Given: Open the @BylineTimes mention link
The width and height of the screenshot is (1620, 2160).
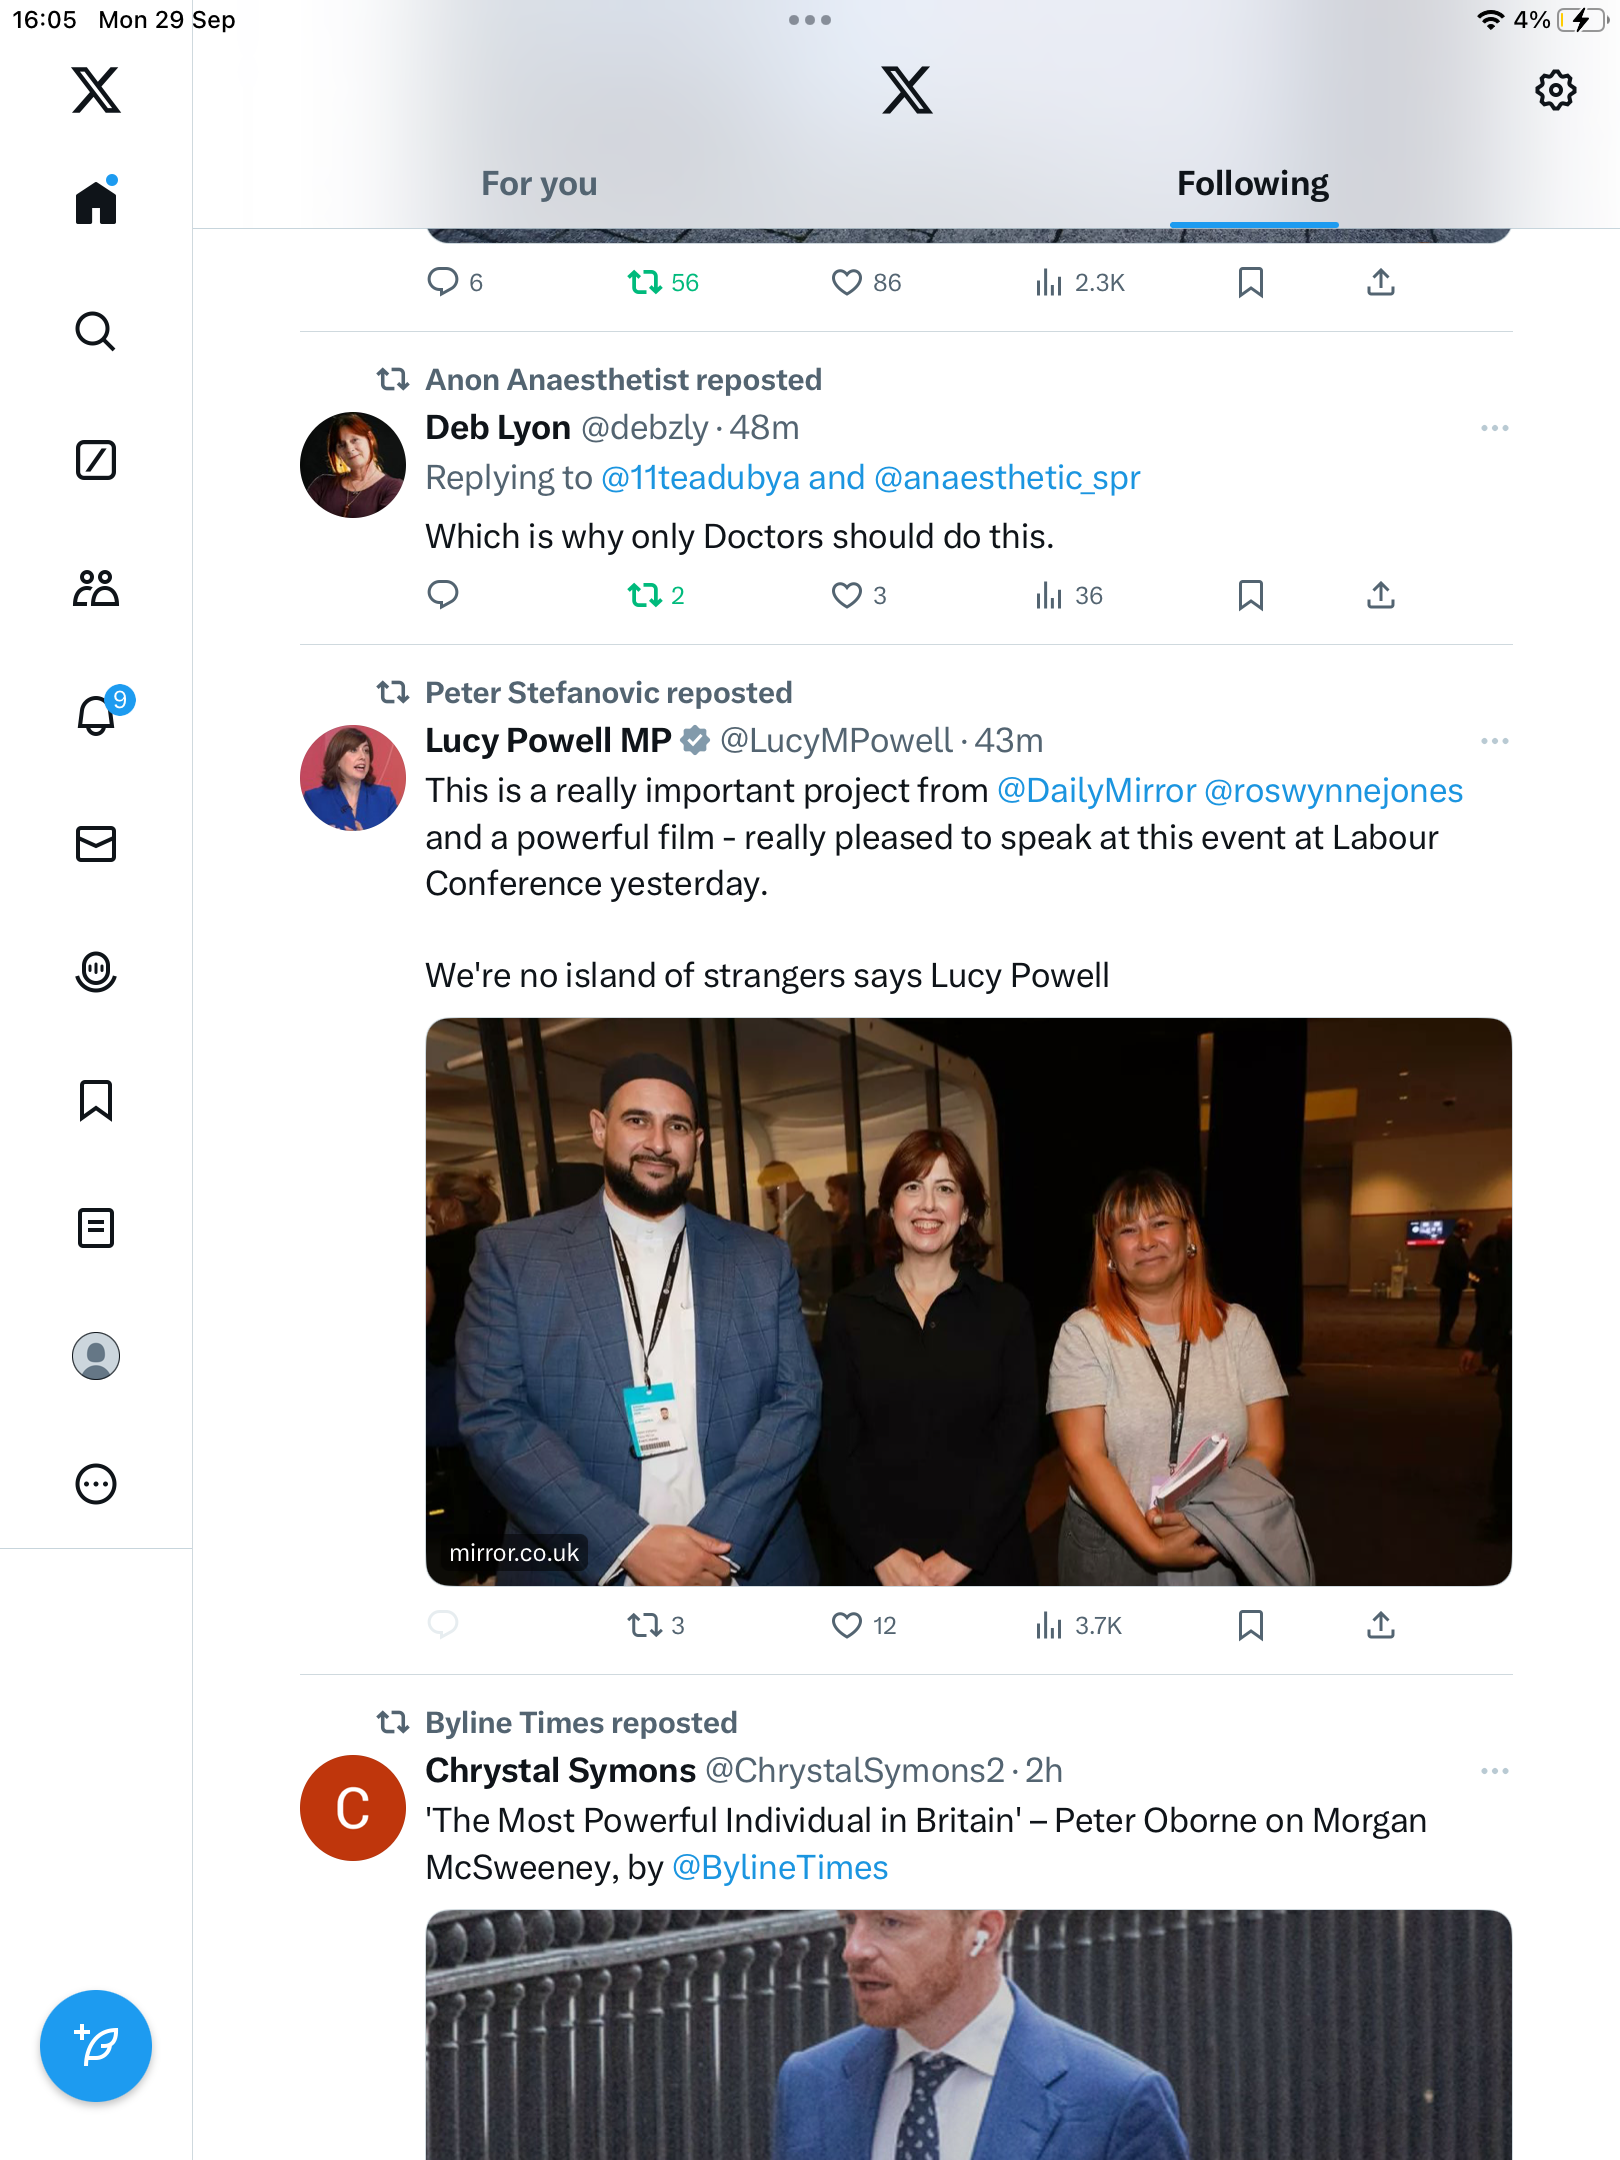Looking at the screenshot, I should tap(780, 1868).
